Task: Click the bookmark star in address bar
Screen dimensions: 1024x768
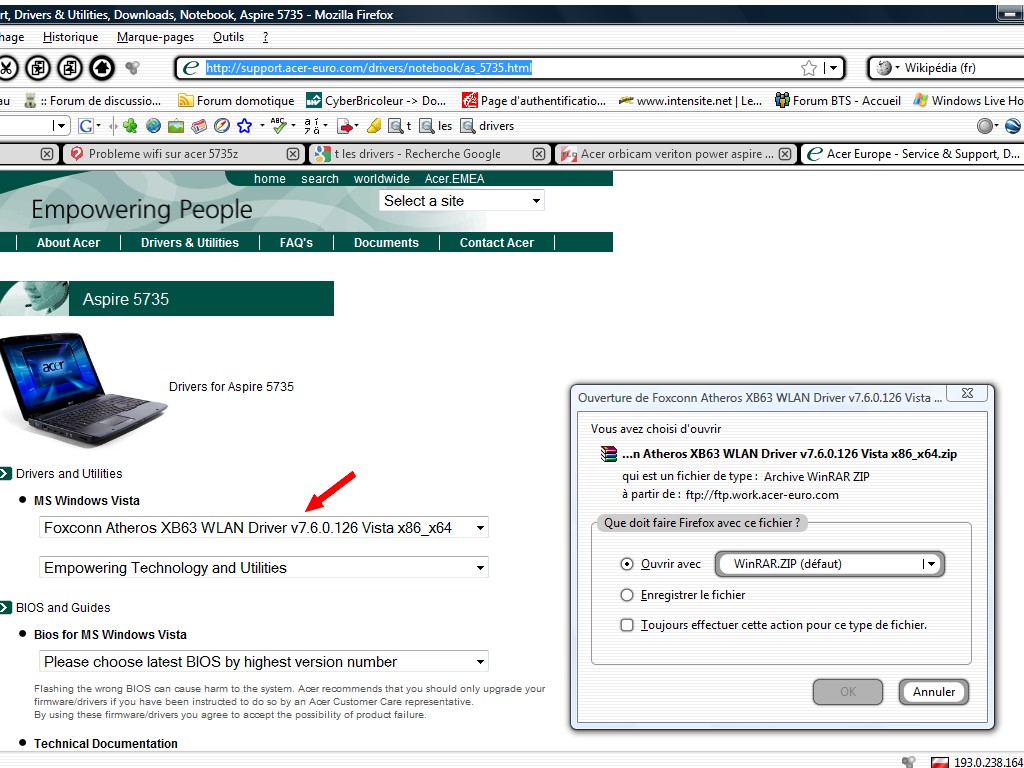Action: (x=809, y=68)
